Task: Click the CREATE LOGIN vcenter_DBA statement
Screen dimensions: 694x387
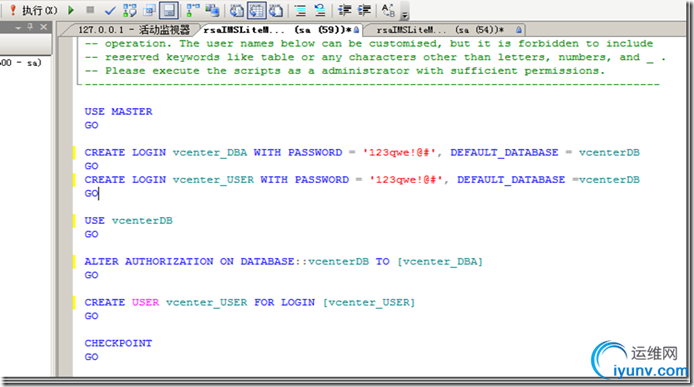Action: 362,152
